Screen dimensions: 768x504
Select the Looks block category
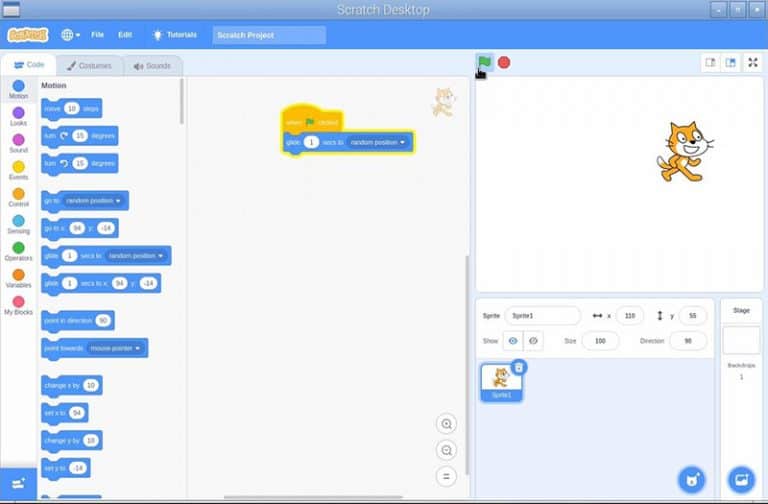coord(18,117)
